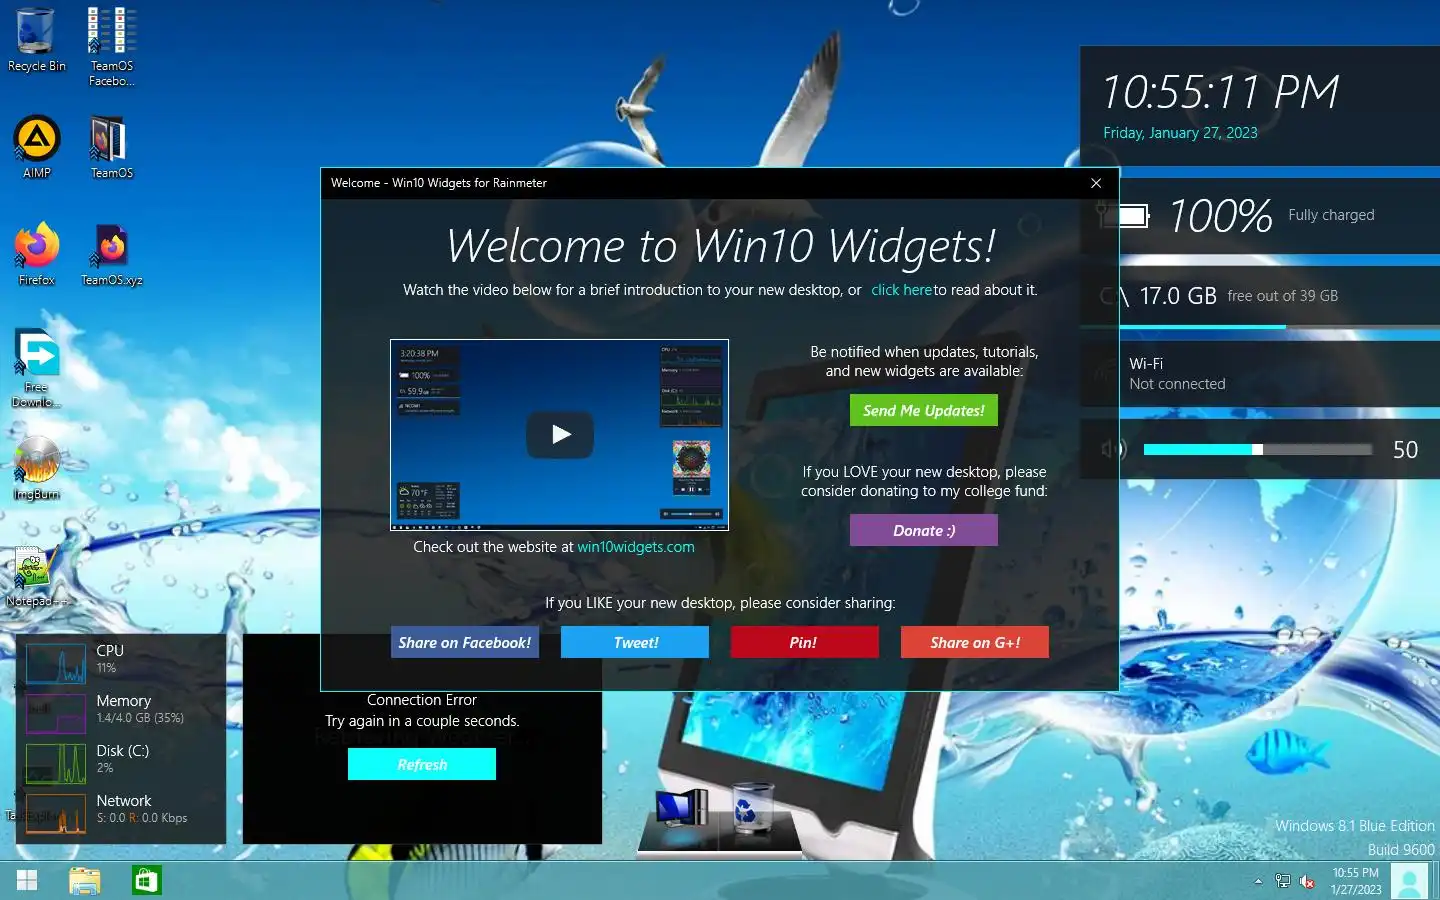Click the Memory usage graph icon
1440x900 pixels.
(56, 713)
